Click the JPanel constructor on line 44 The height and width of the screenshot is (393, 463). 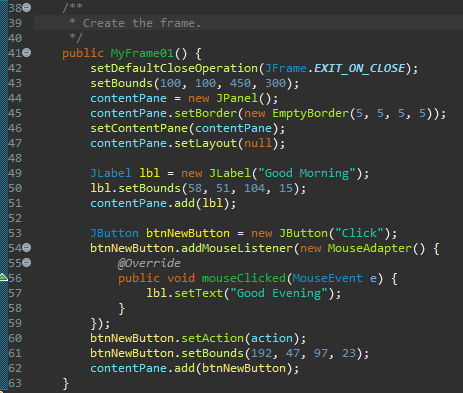[x=237, y=98]
